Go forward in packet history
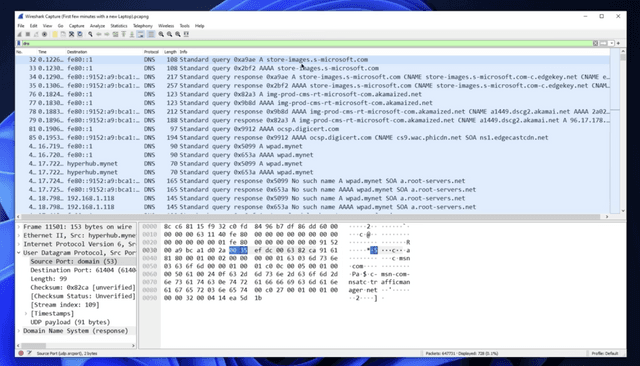The height and width of the screenshot is (366, 640). pos(107,34)
